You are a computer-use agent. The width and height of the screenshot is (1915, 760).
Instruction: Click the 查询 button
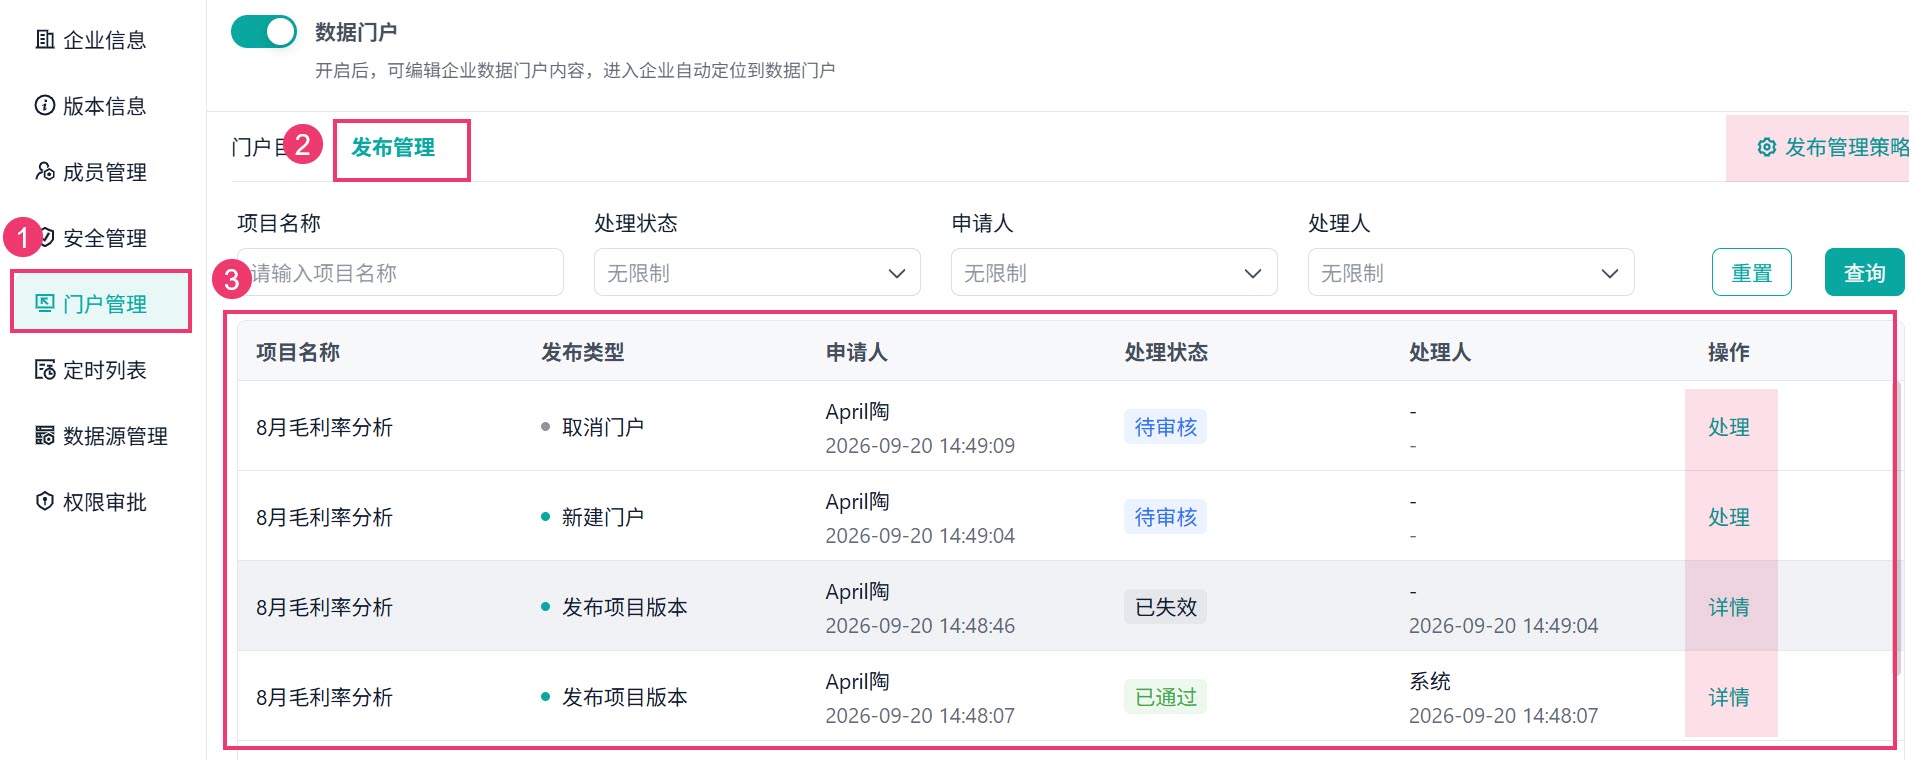[1864, 272]
